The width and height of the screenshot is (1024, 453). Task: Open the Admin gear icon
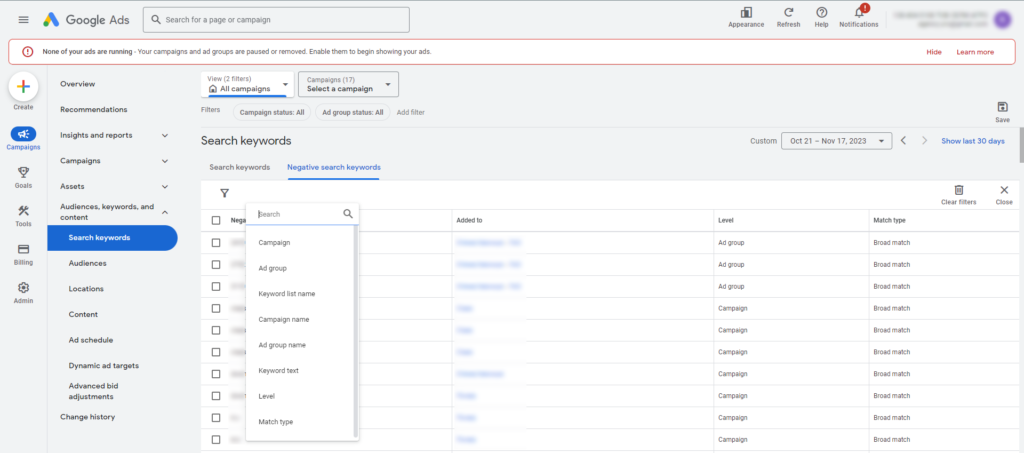(x=24, y=288)
